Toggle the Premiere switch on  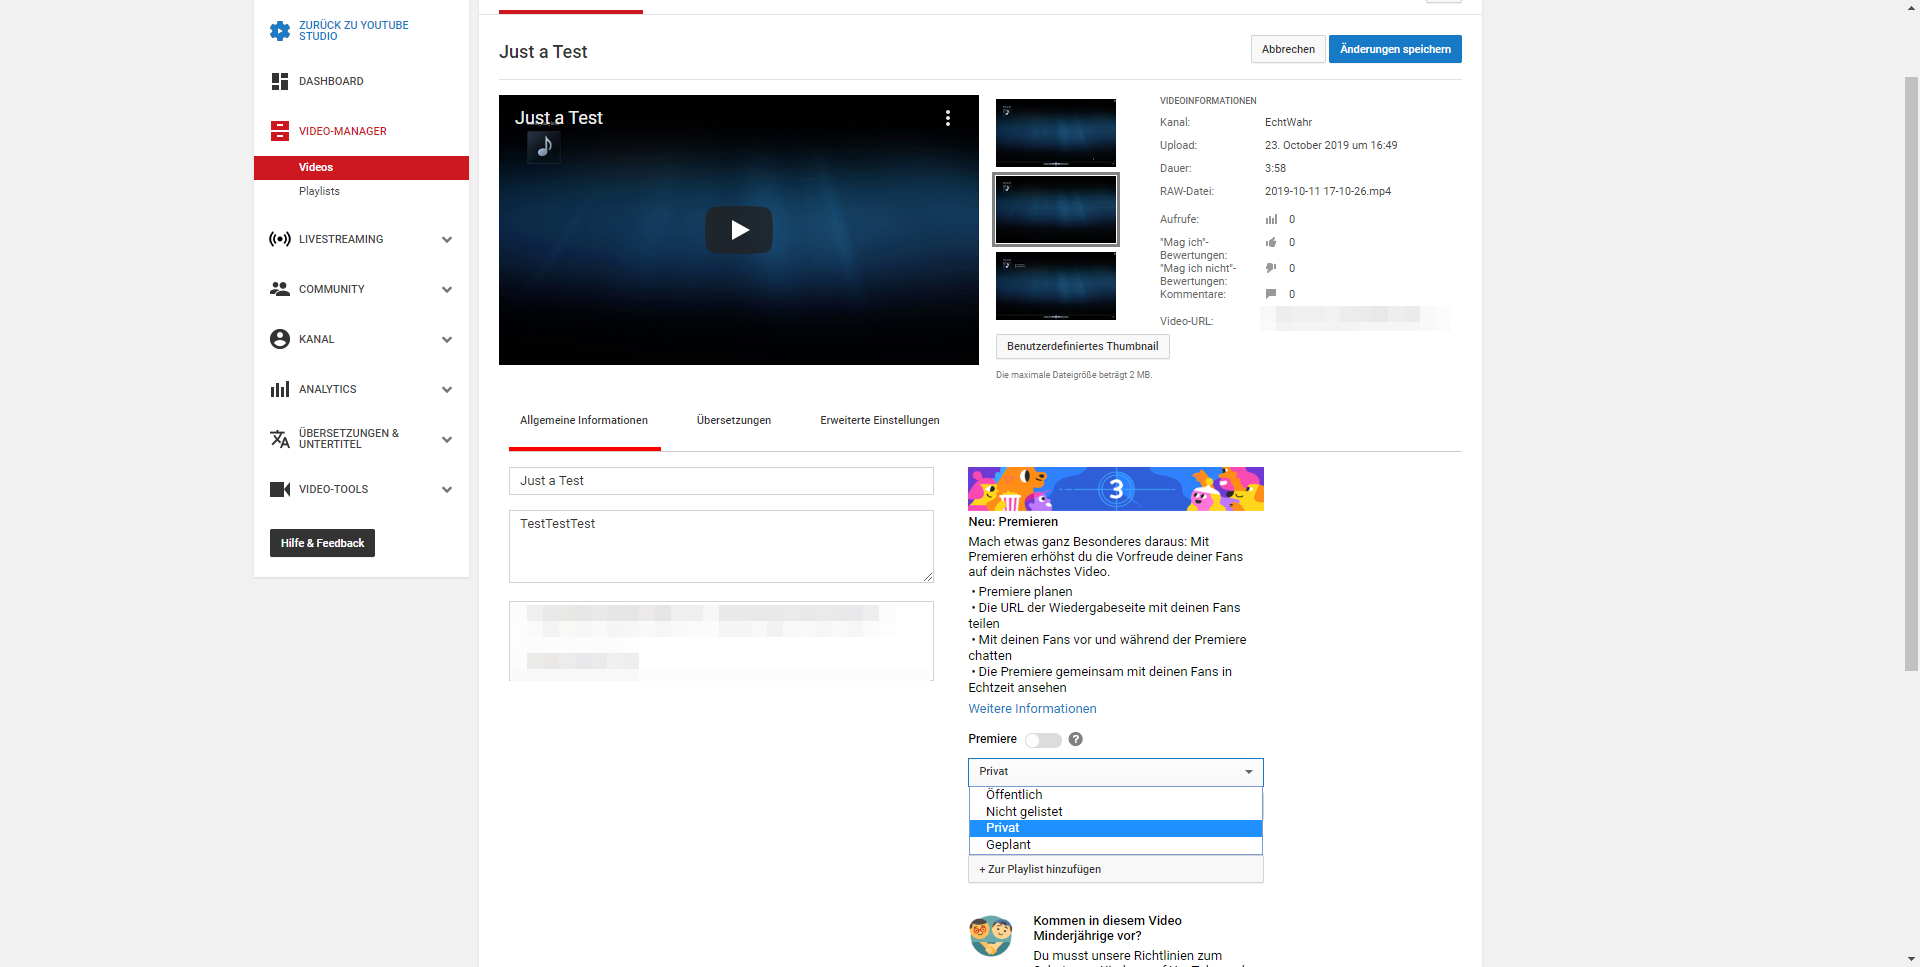pos(1042,740)
